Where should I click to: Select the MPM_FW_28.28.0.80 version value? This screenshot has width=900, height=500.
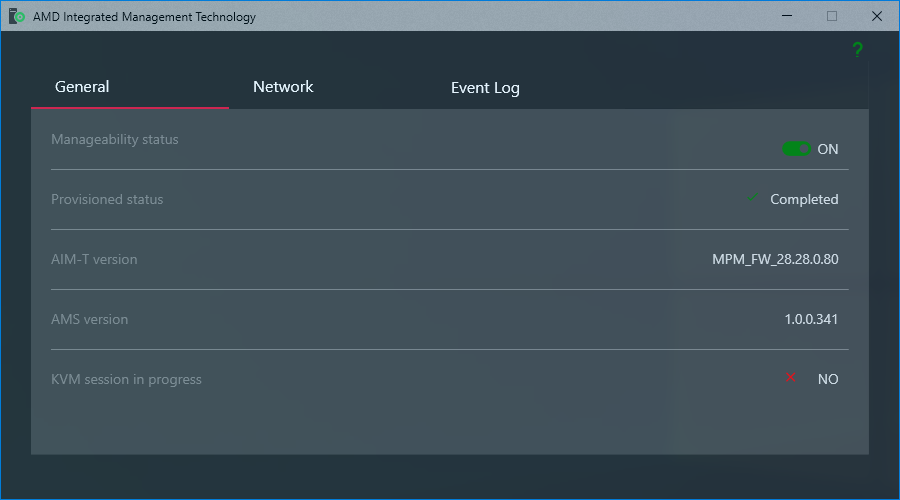(775, 259)
